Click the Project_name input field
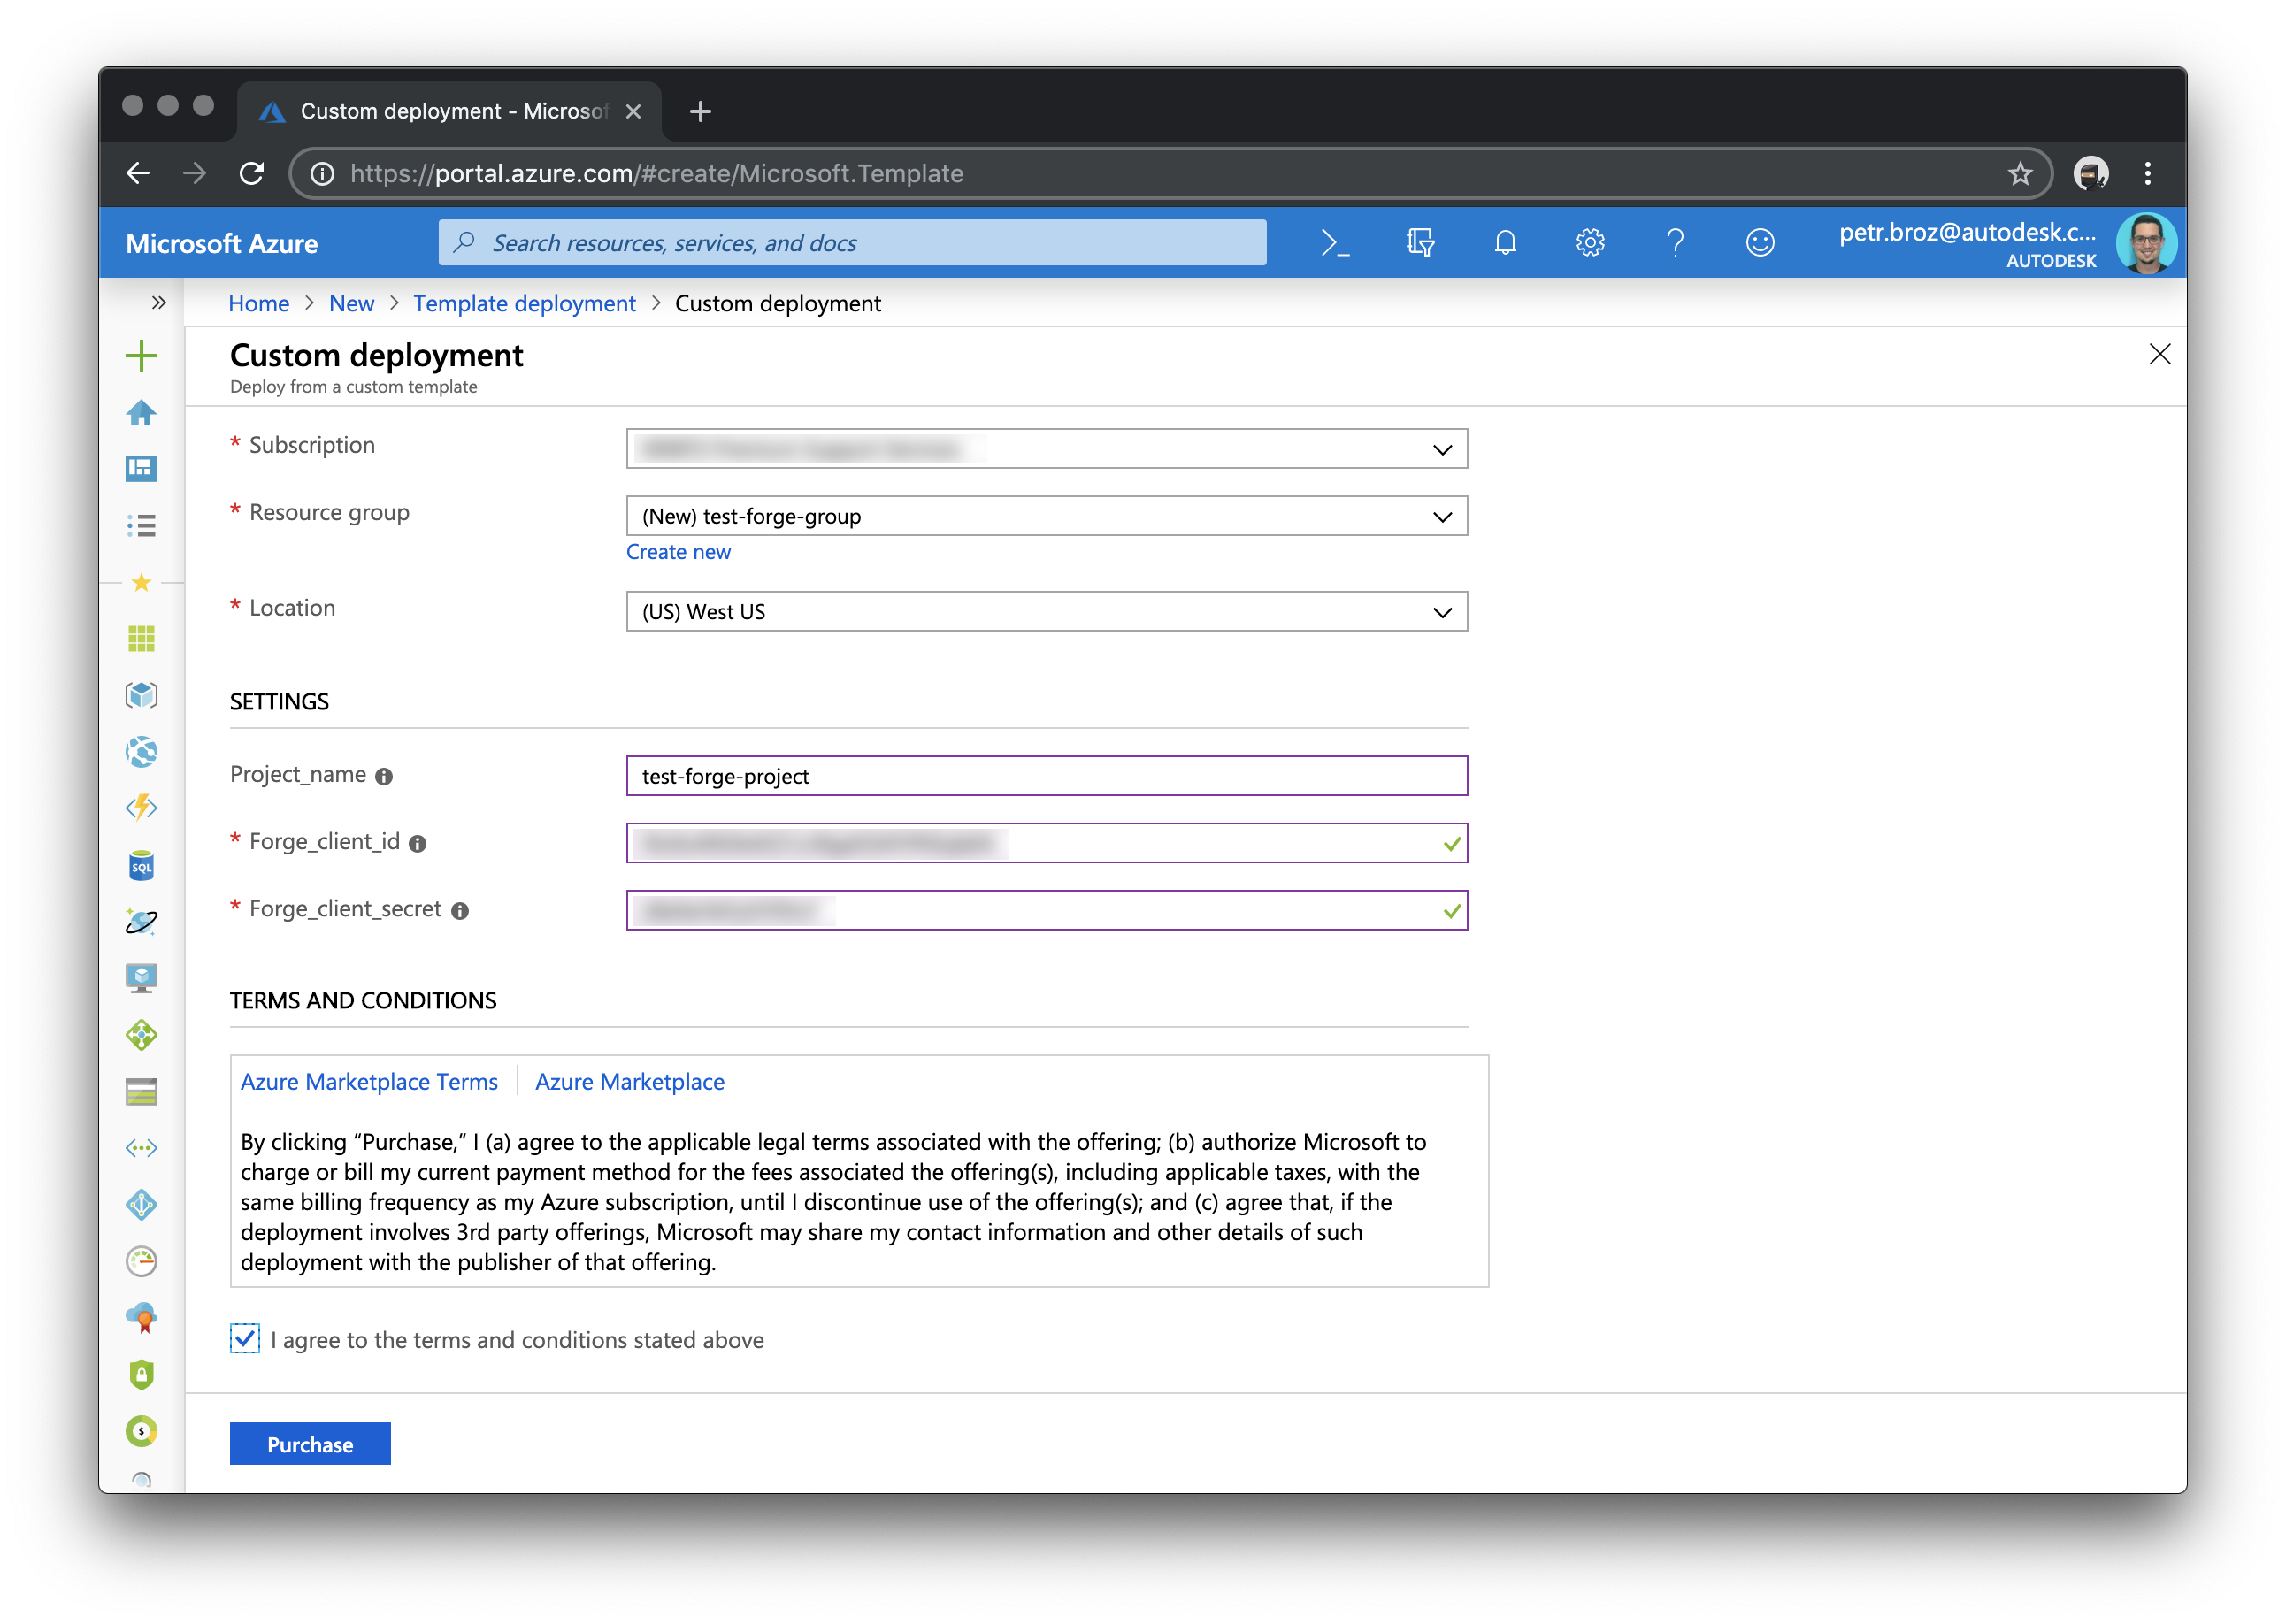This screenshot has height=1624, width=2286. (1047, 775)
